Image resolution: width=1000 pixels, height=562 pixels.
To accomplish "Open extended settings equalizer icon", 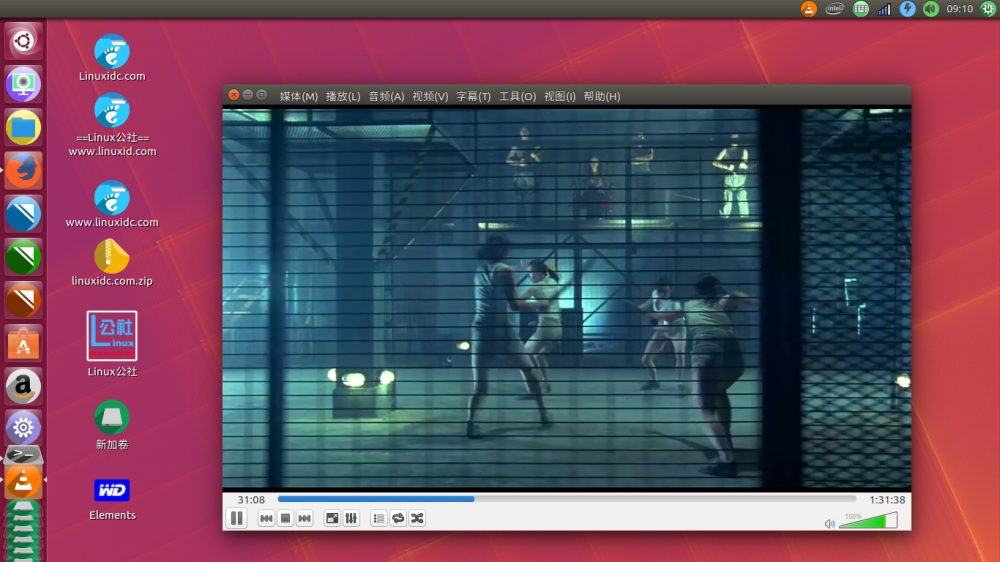I will tap(351, 519).
